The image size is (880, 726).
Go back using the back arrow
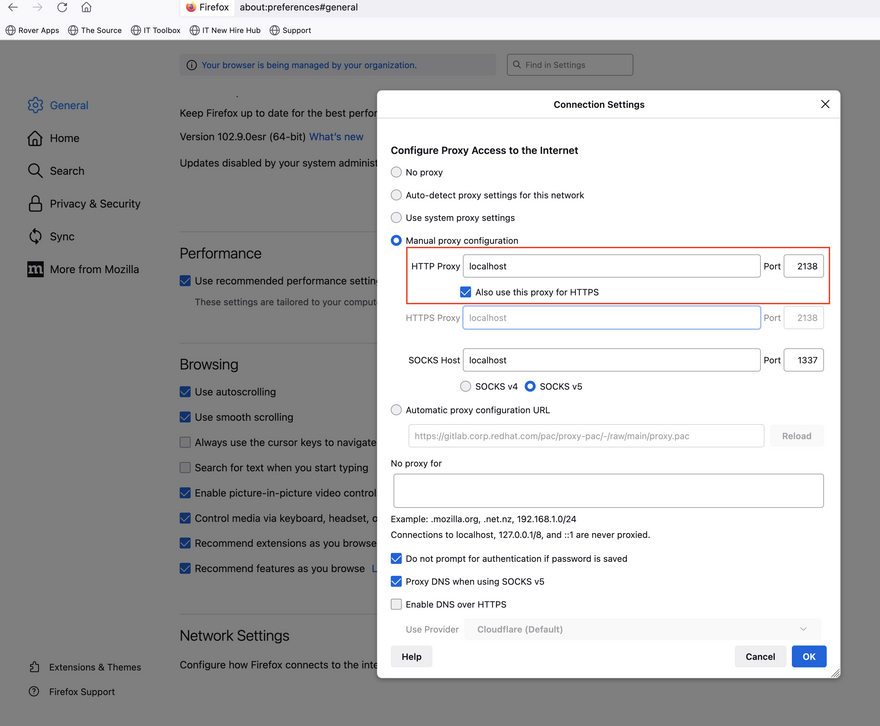tap(13, 7)
